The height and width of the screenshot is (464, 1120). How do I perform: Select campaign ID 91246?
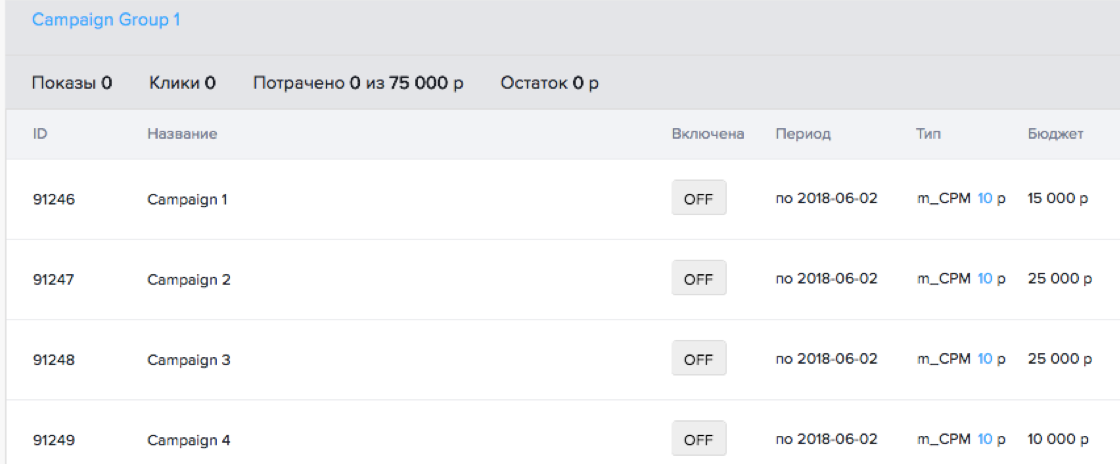point(54,199)
